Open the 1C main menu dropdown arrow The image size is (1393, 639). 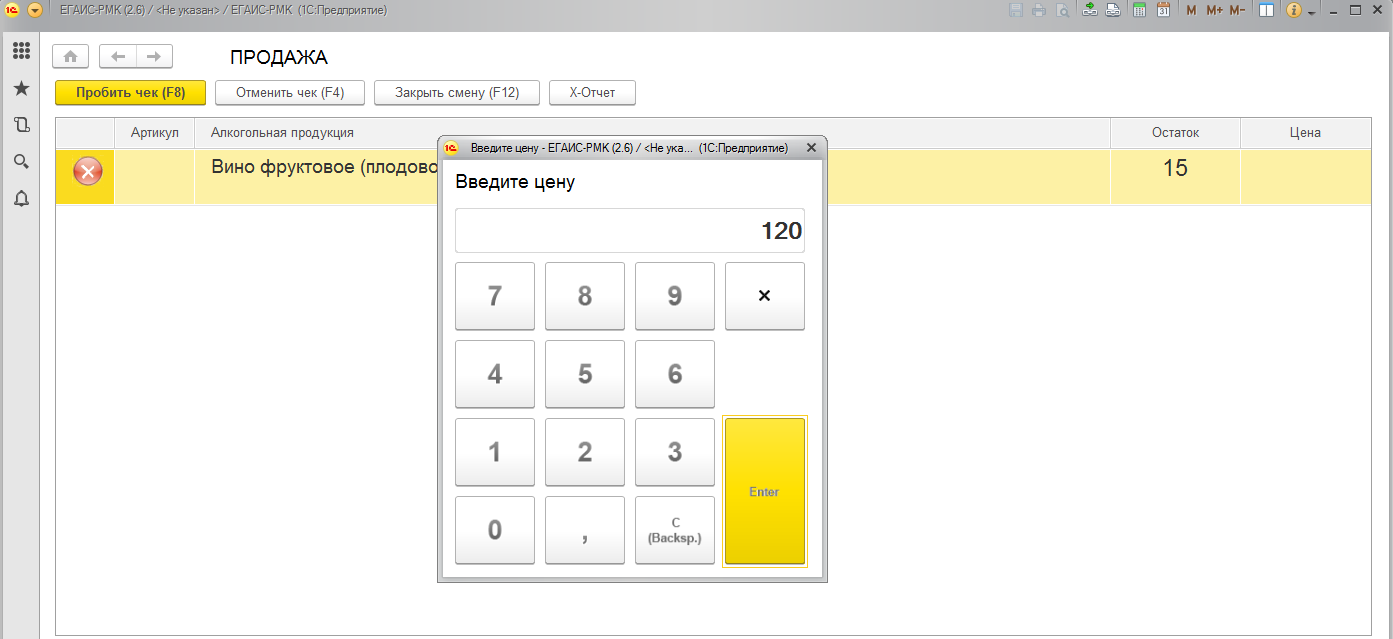(x=35, y=10)
